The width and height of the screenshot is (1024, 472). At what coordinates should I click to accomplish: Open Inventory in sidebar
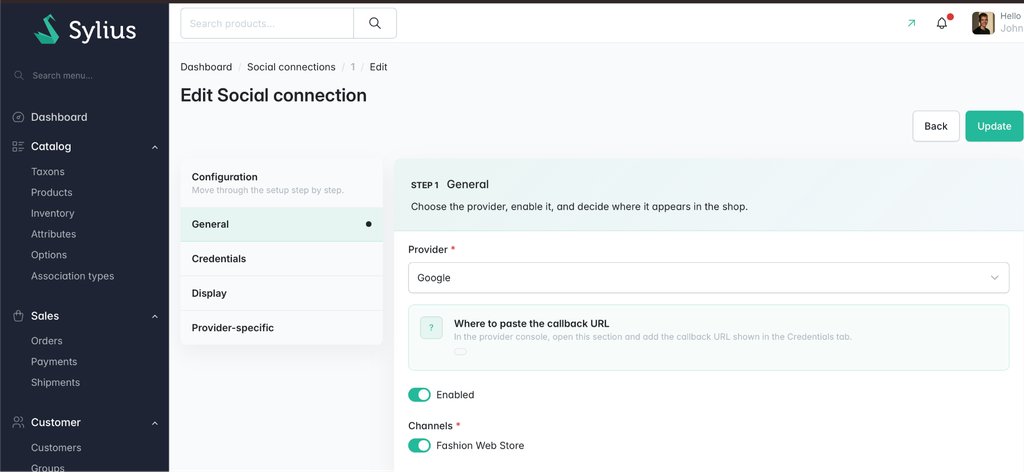(x=53, y=213)
